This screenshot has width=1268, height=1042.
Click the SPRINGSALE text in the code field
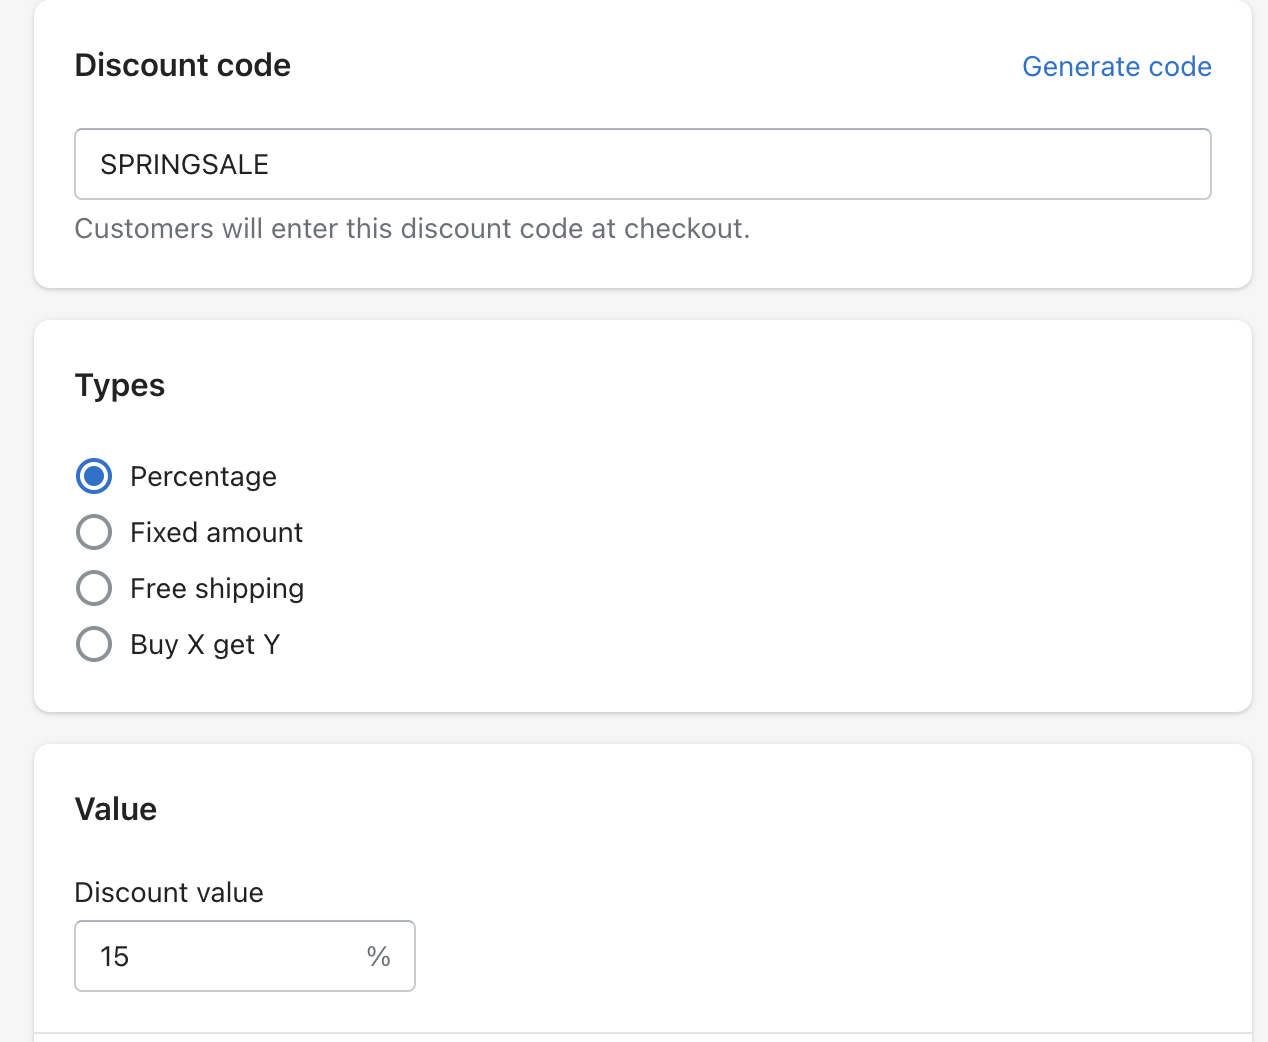184,164
